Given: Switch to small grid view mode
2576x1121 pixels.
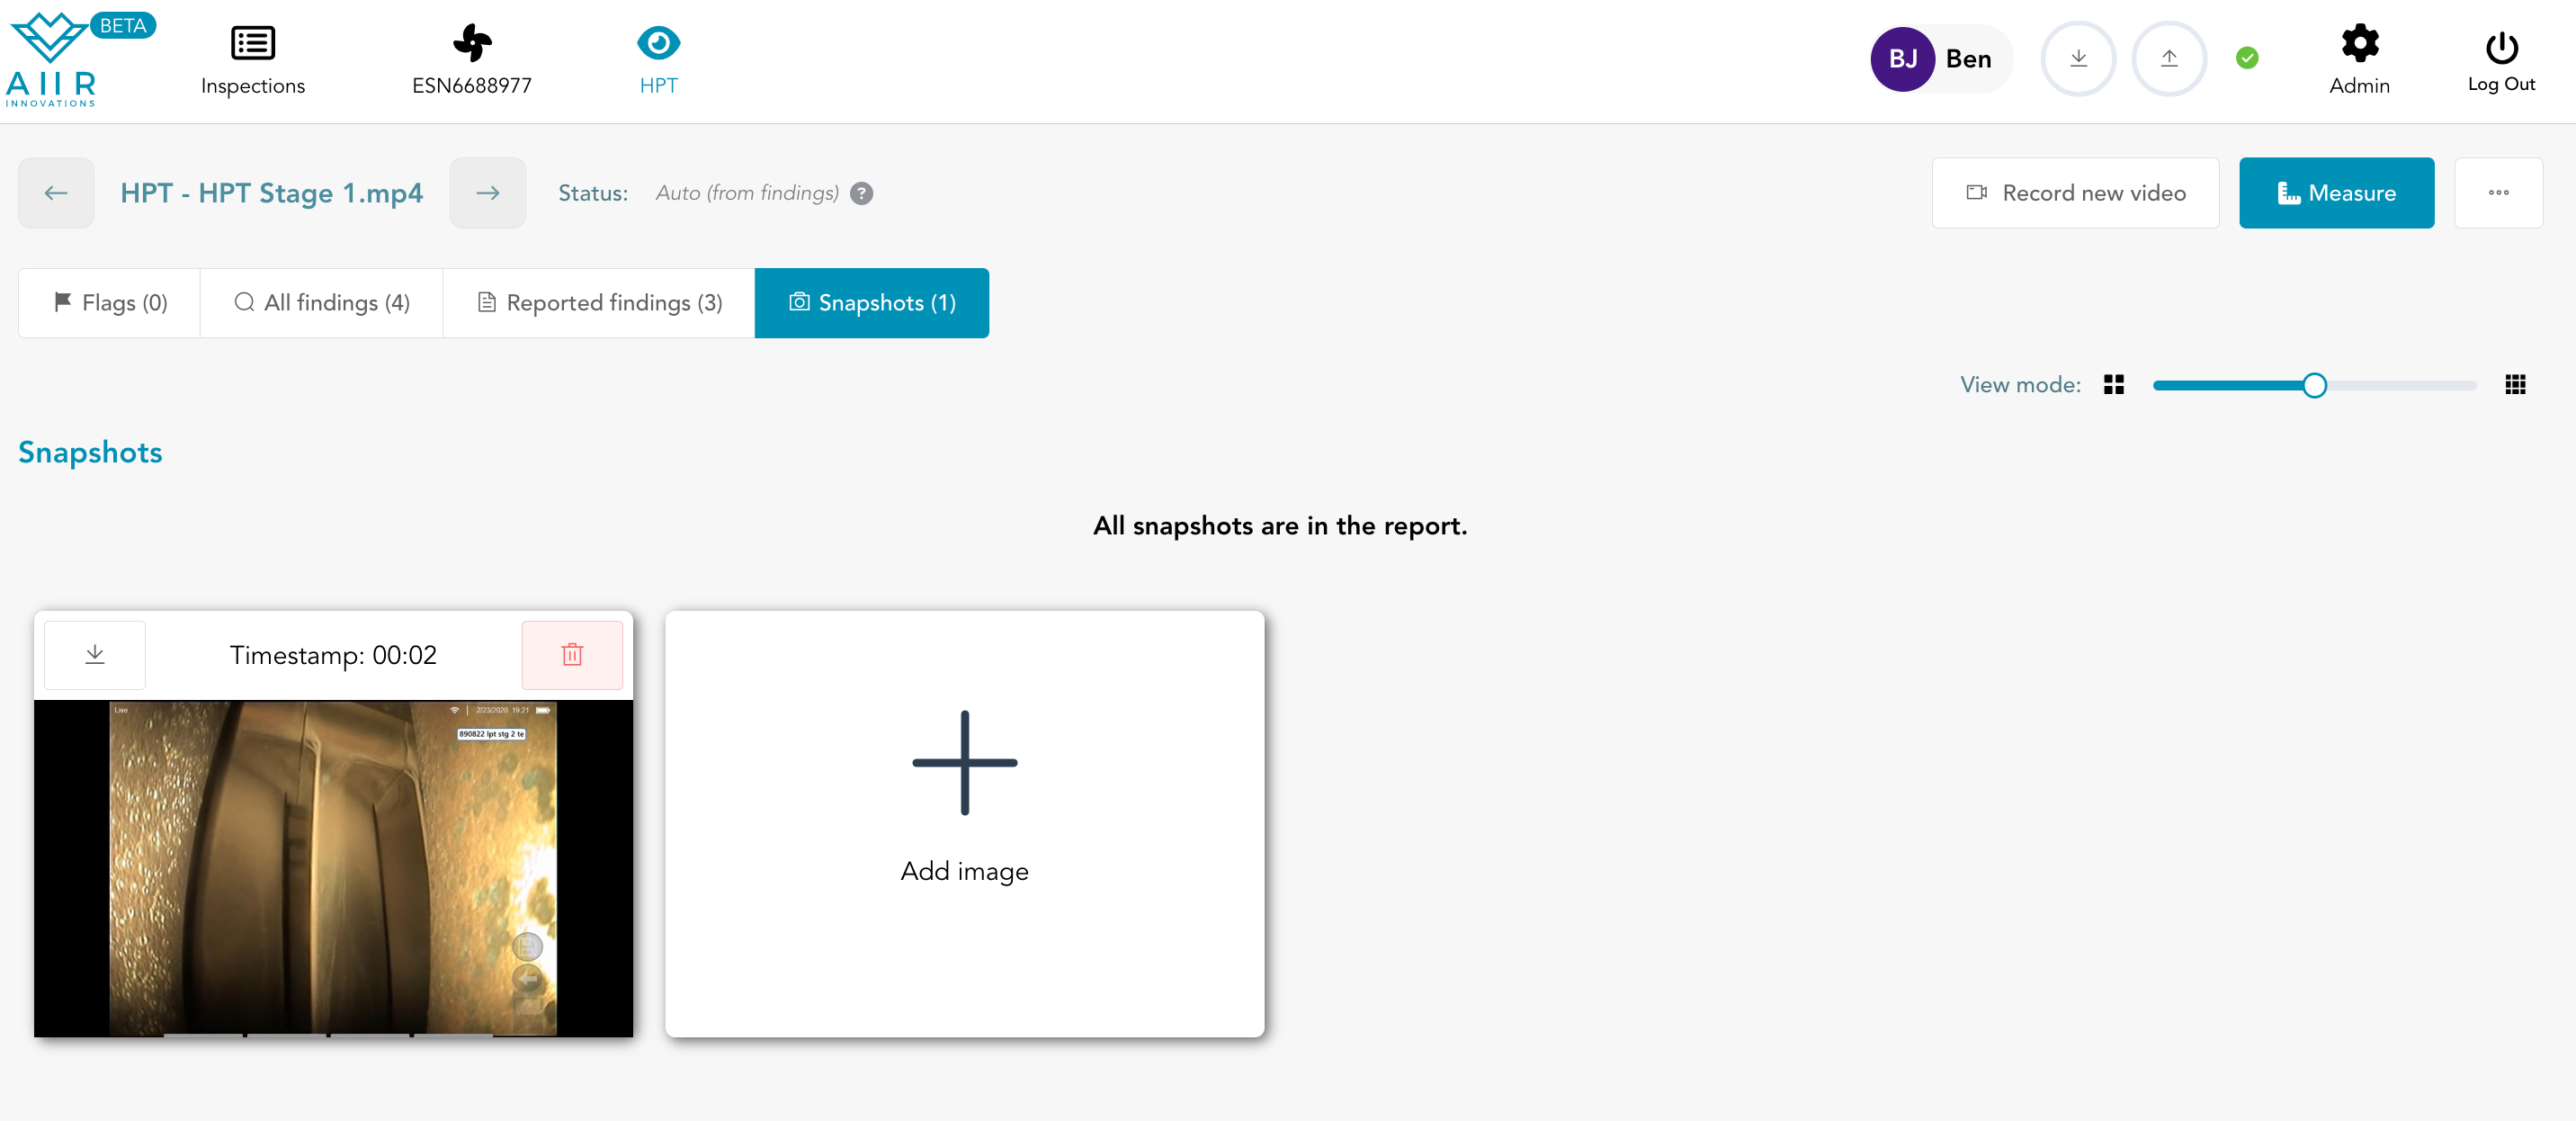Looking at the screenshot, I should 2515,385.
